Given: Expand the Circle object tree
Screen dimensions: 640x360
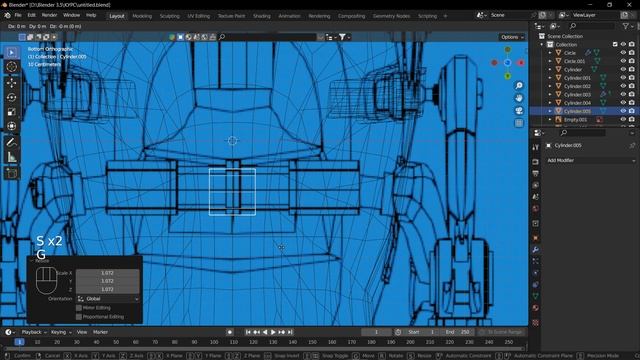Looking at the screenshot, I should pos(550,53).
